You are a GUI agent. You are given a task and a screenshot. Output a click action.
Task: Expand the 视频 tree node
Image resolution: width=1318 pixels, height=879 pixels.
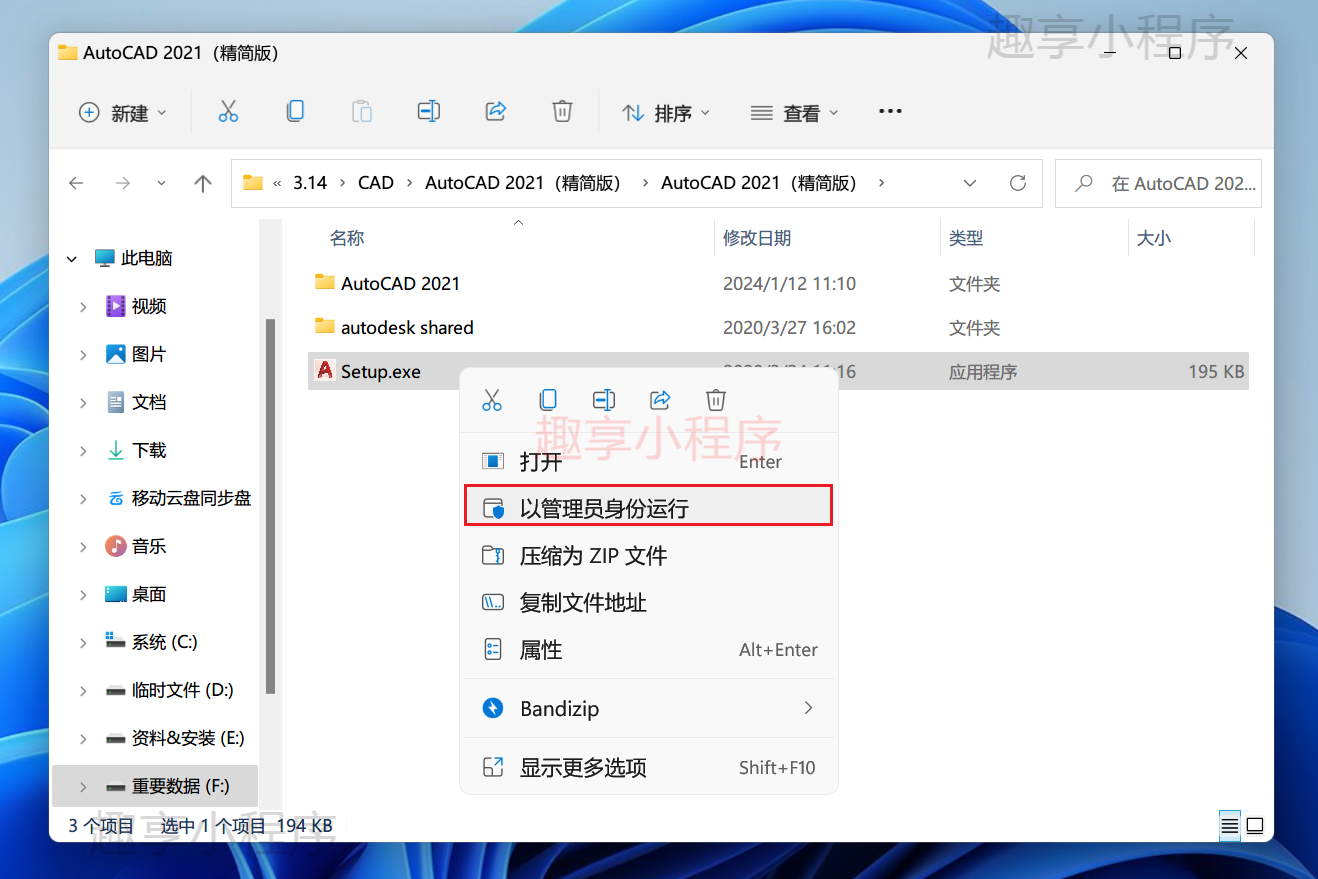pos(84,306)
